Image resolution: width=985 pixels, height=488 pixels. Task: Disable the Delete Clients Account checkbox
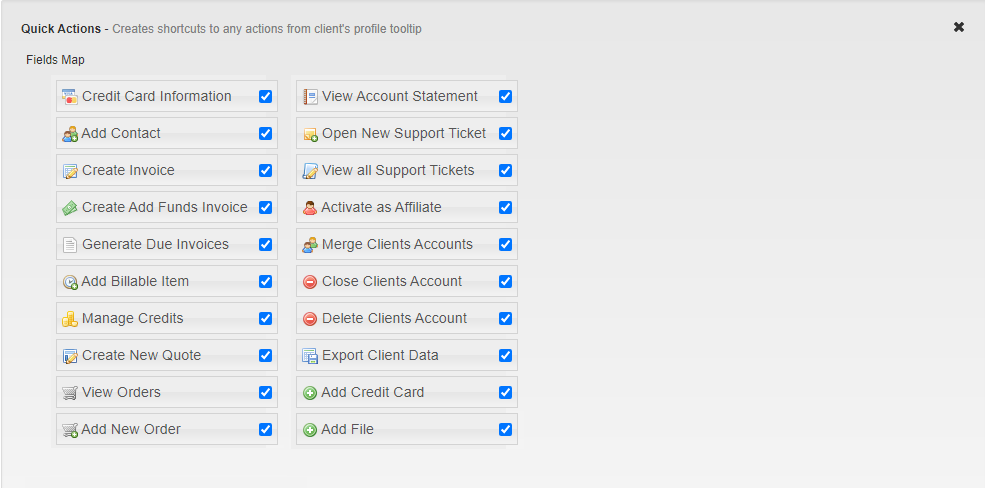coord(506,318)
